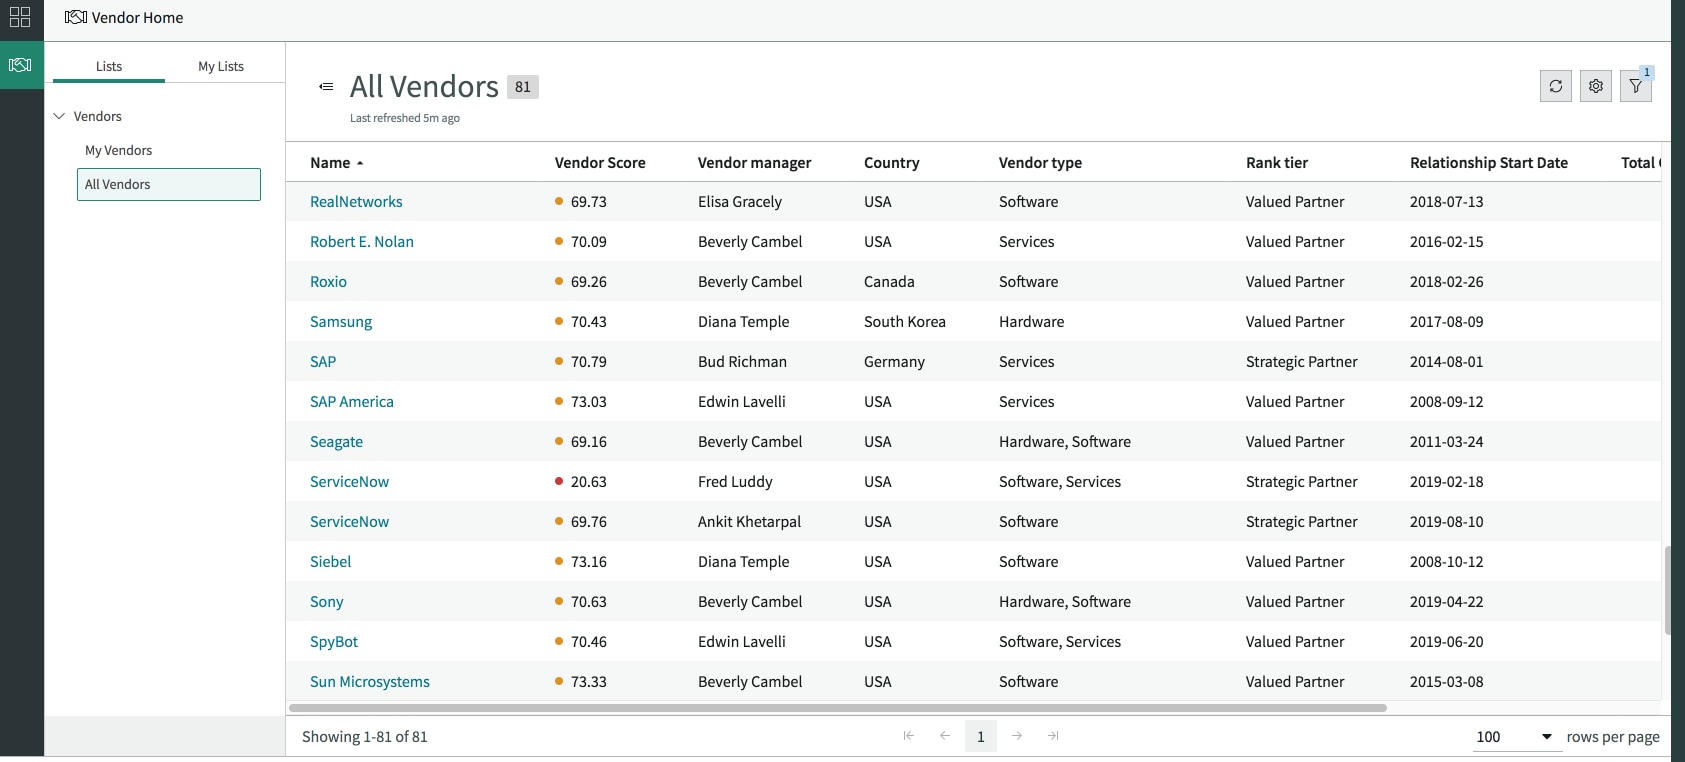Image resolution: width=1685 pixels, height=762 pixels.
Task: Click the Vendor Score column header
Action: 600,163
